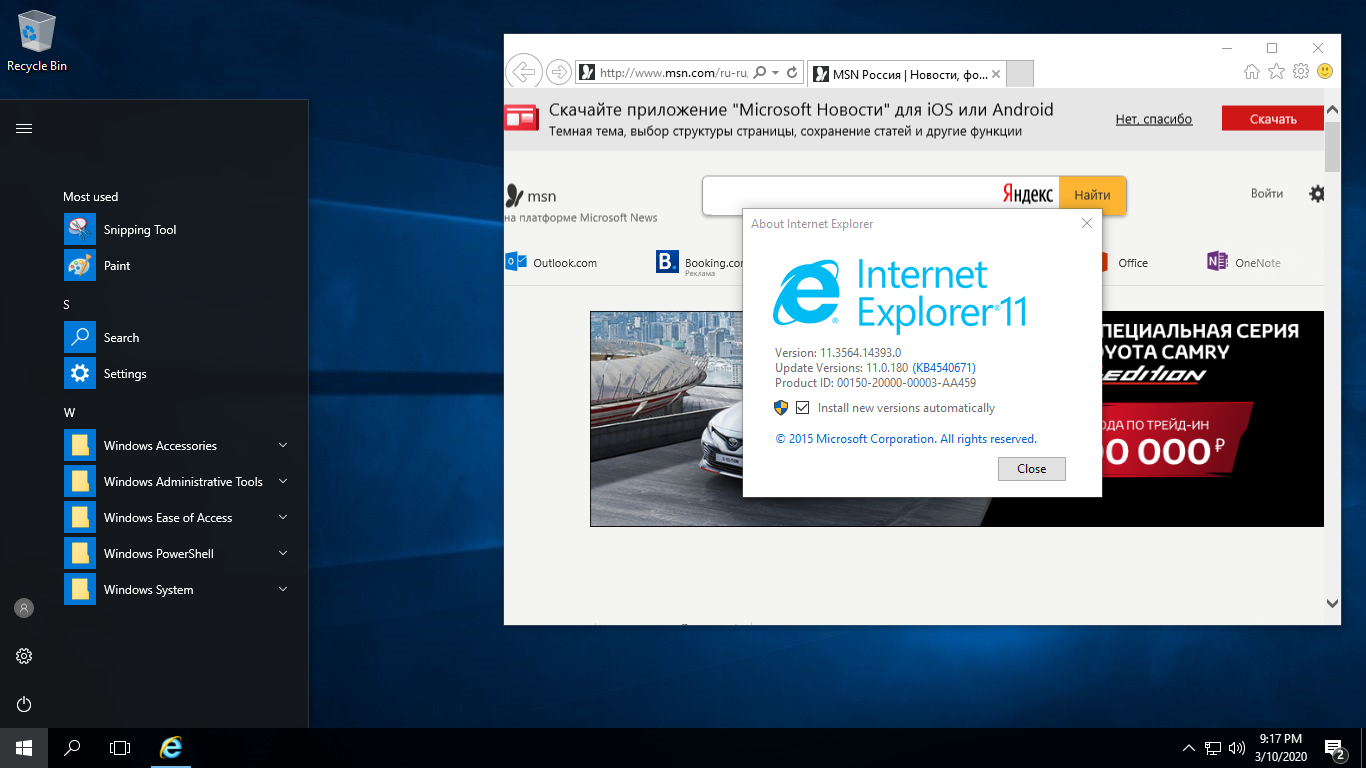Click the volume speaker tray icon
The image size is (1366, 768).
click(1237, 748)
